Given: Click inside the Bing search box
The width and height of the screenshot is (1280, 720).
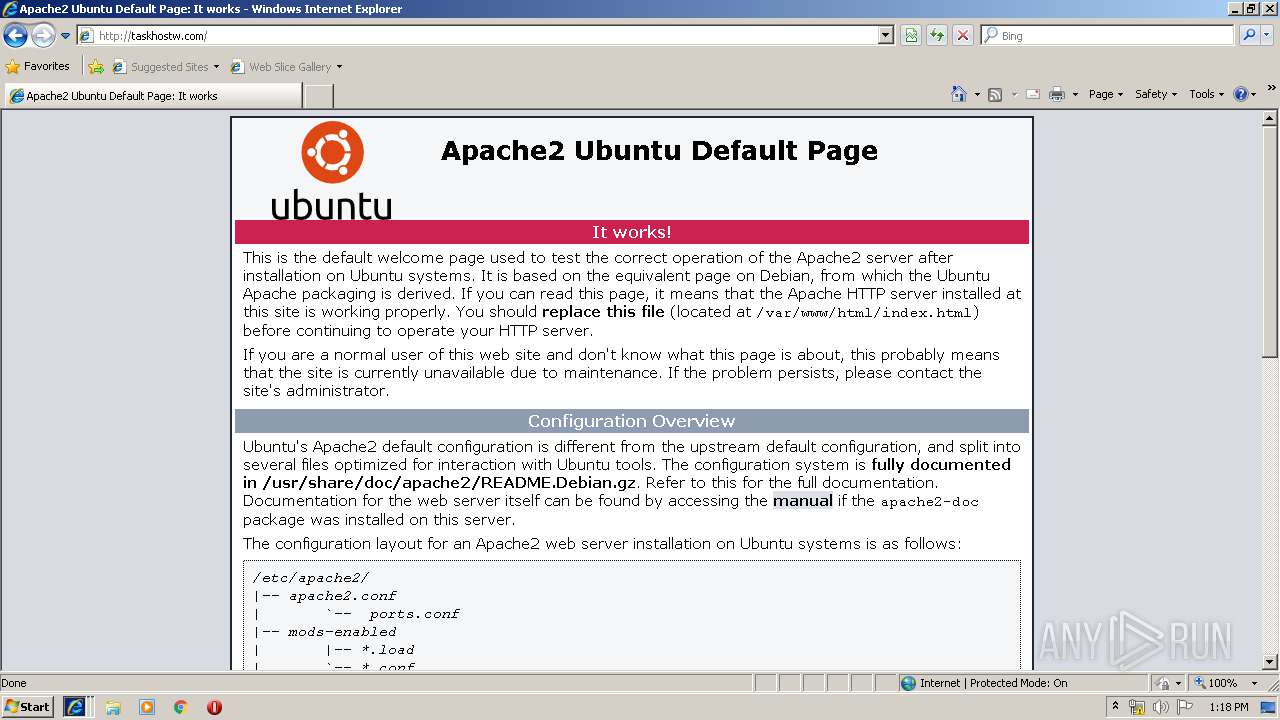Looking at the screenshot, I should point(1115,36).
